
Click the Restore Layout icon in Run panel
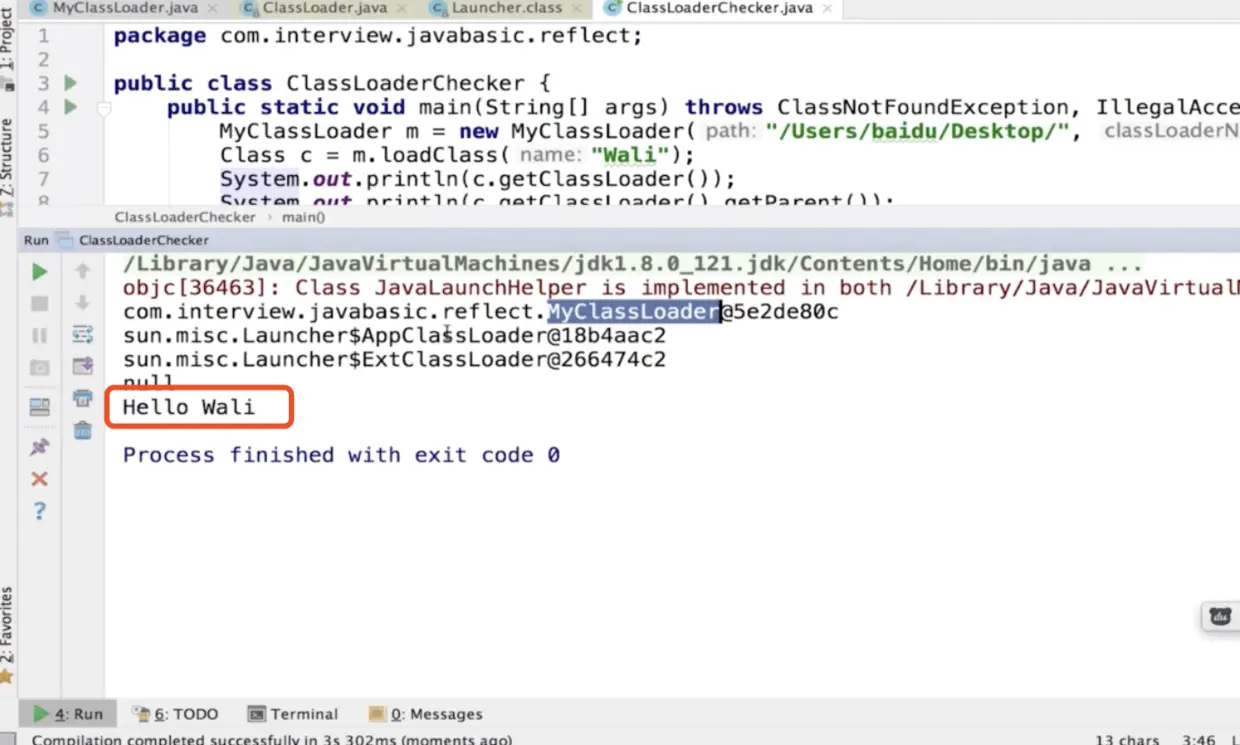(x=39, y=406)
